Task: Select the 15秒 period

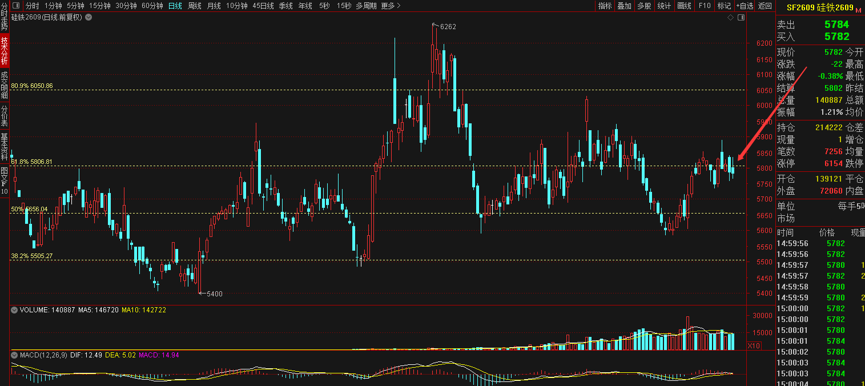Action: click(344, 6)
